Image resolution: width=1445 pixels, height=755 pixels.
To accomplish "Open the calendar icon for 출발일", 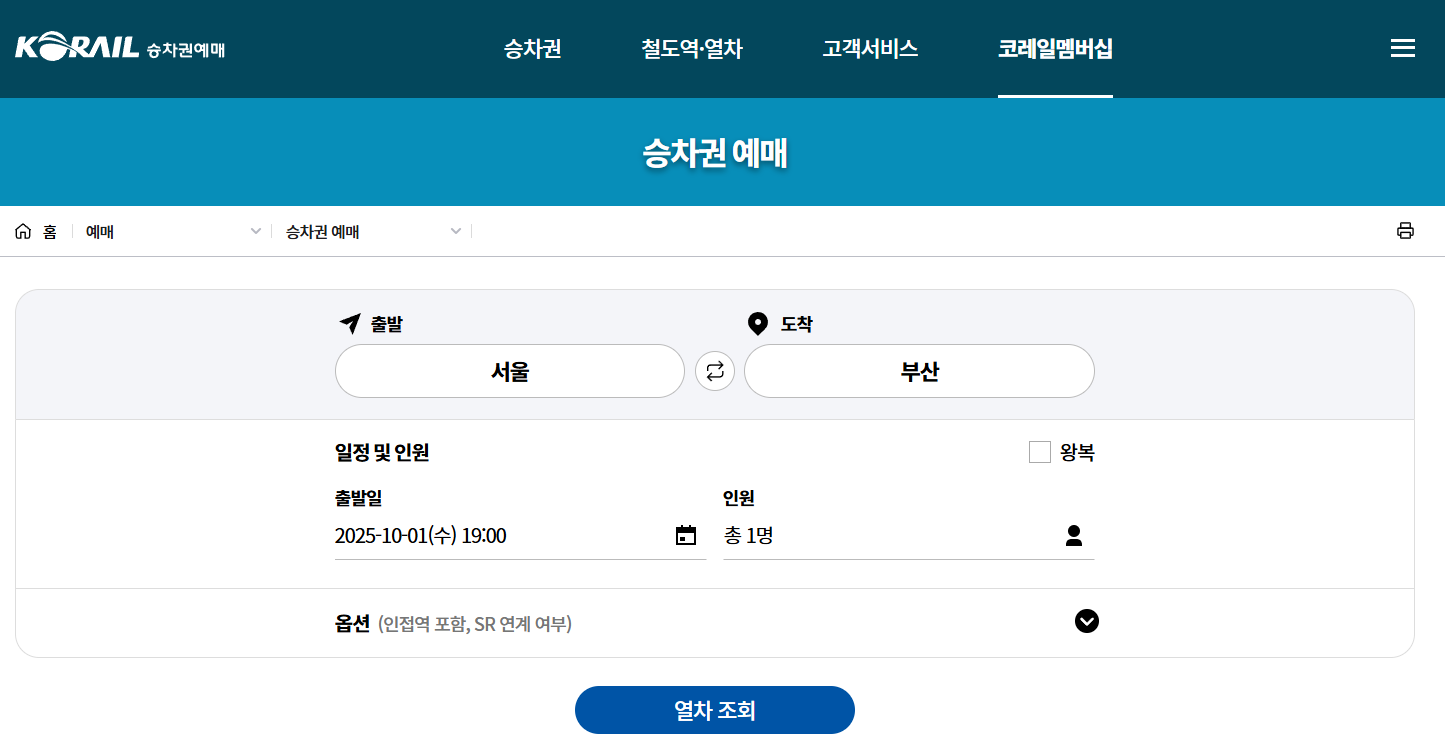I will pyautogui.click(x=686, y=535).
